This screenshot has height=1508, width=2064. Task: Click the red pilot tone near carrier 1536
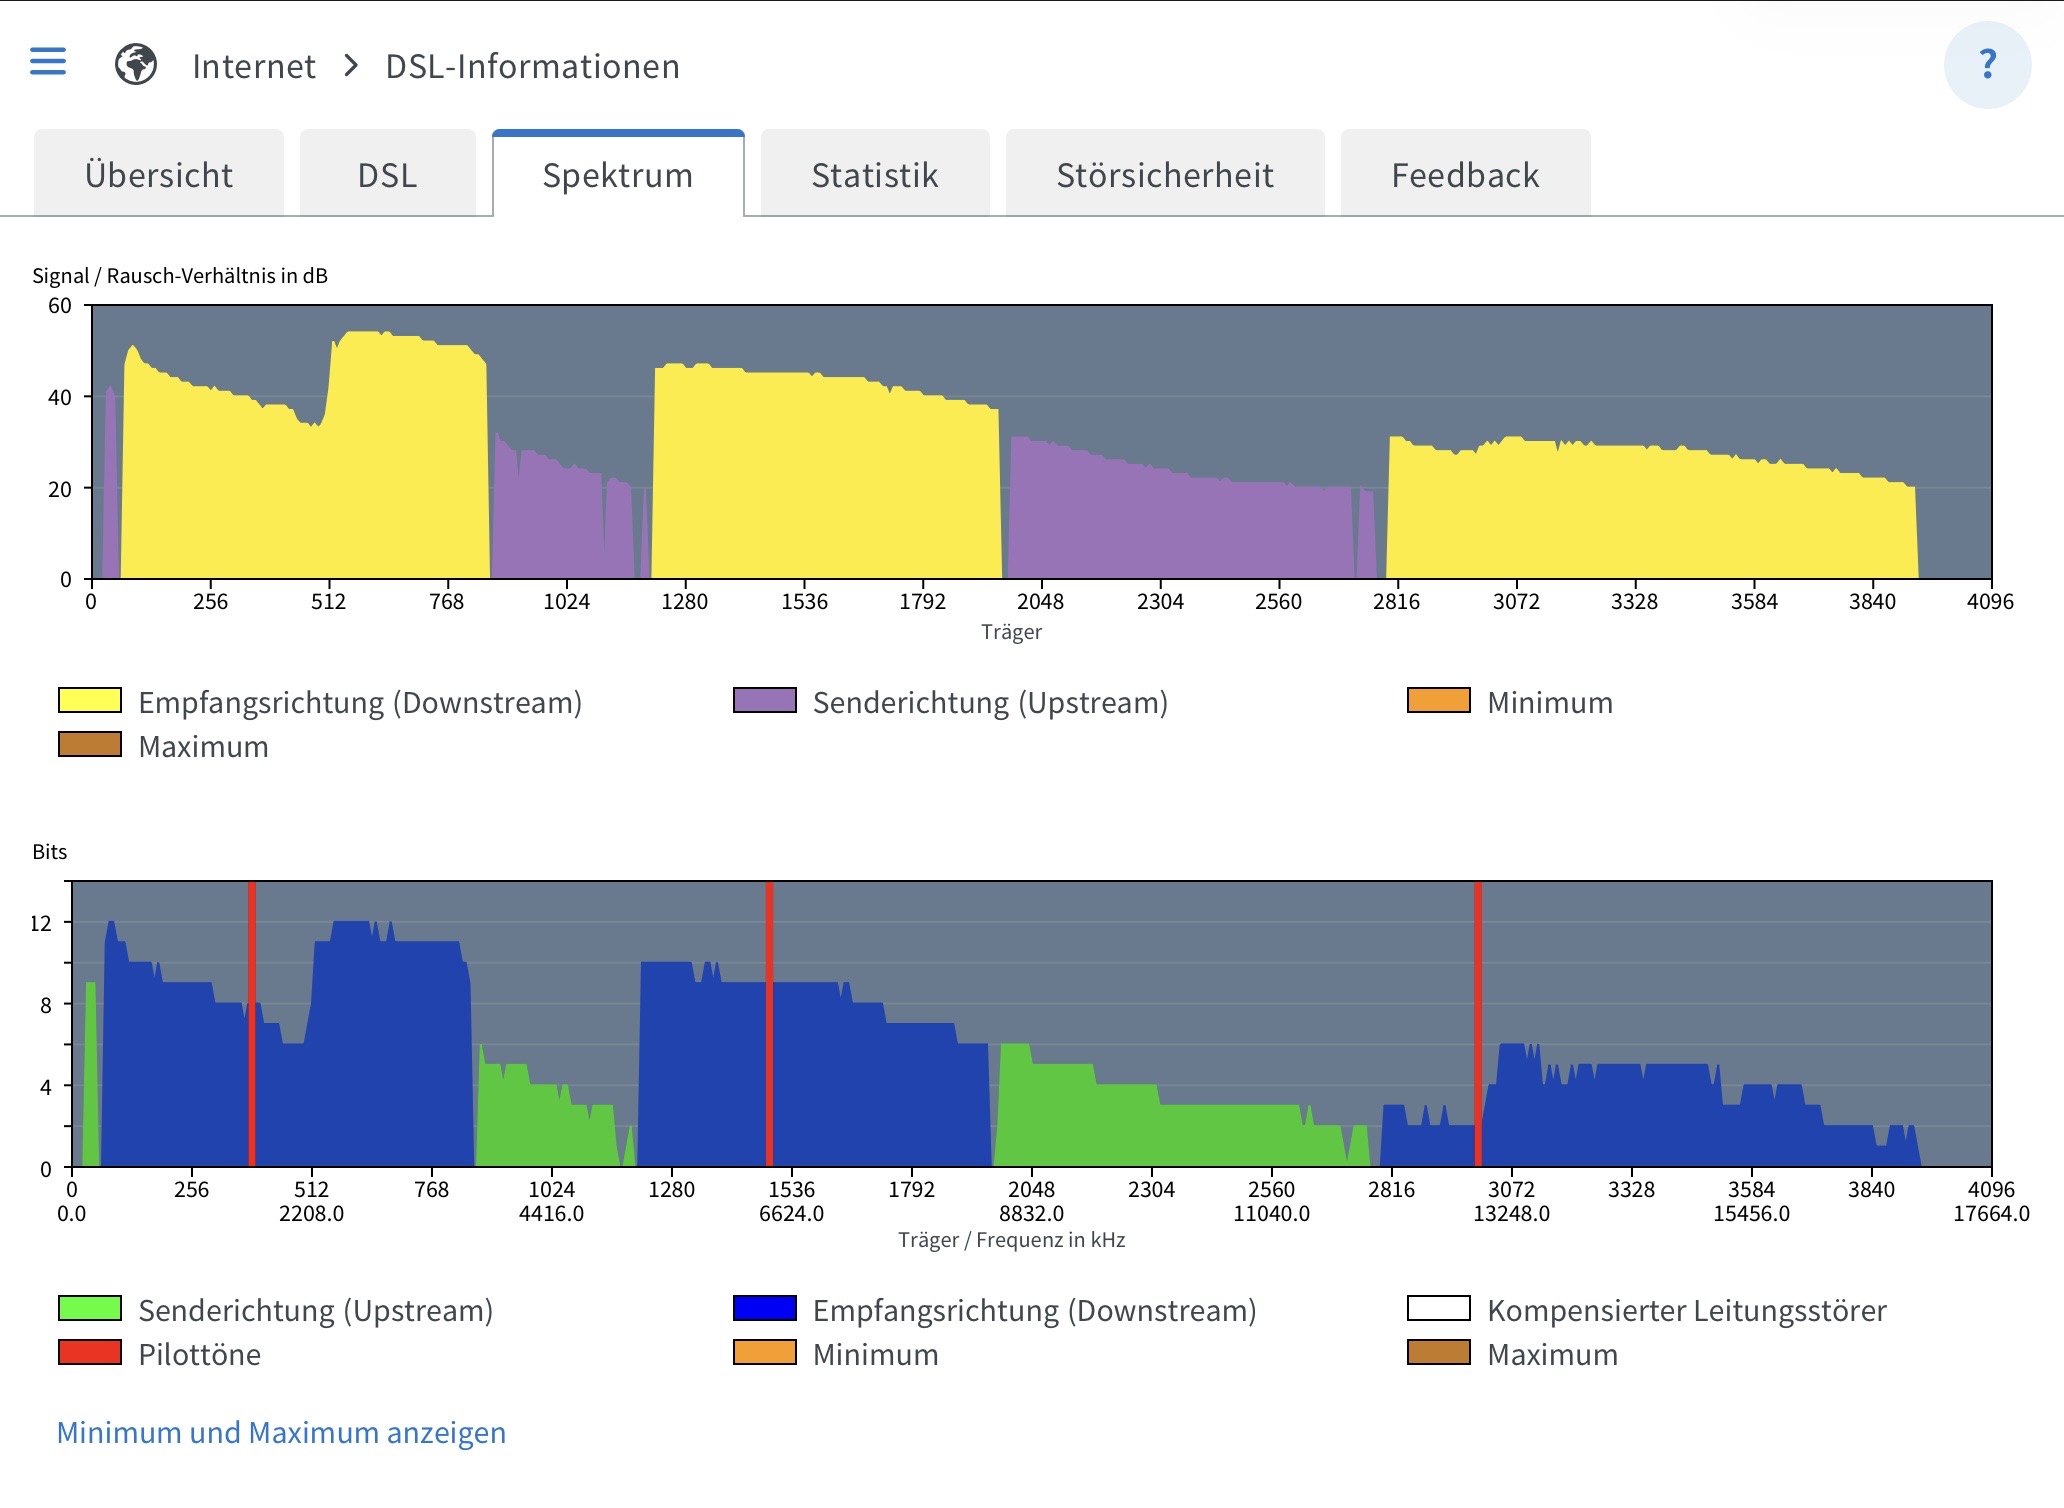coord(769,1020)
